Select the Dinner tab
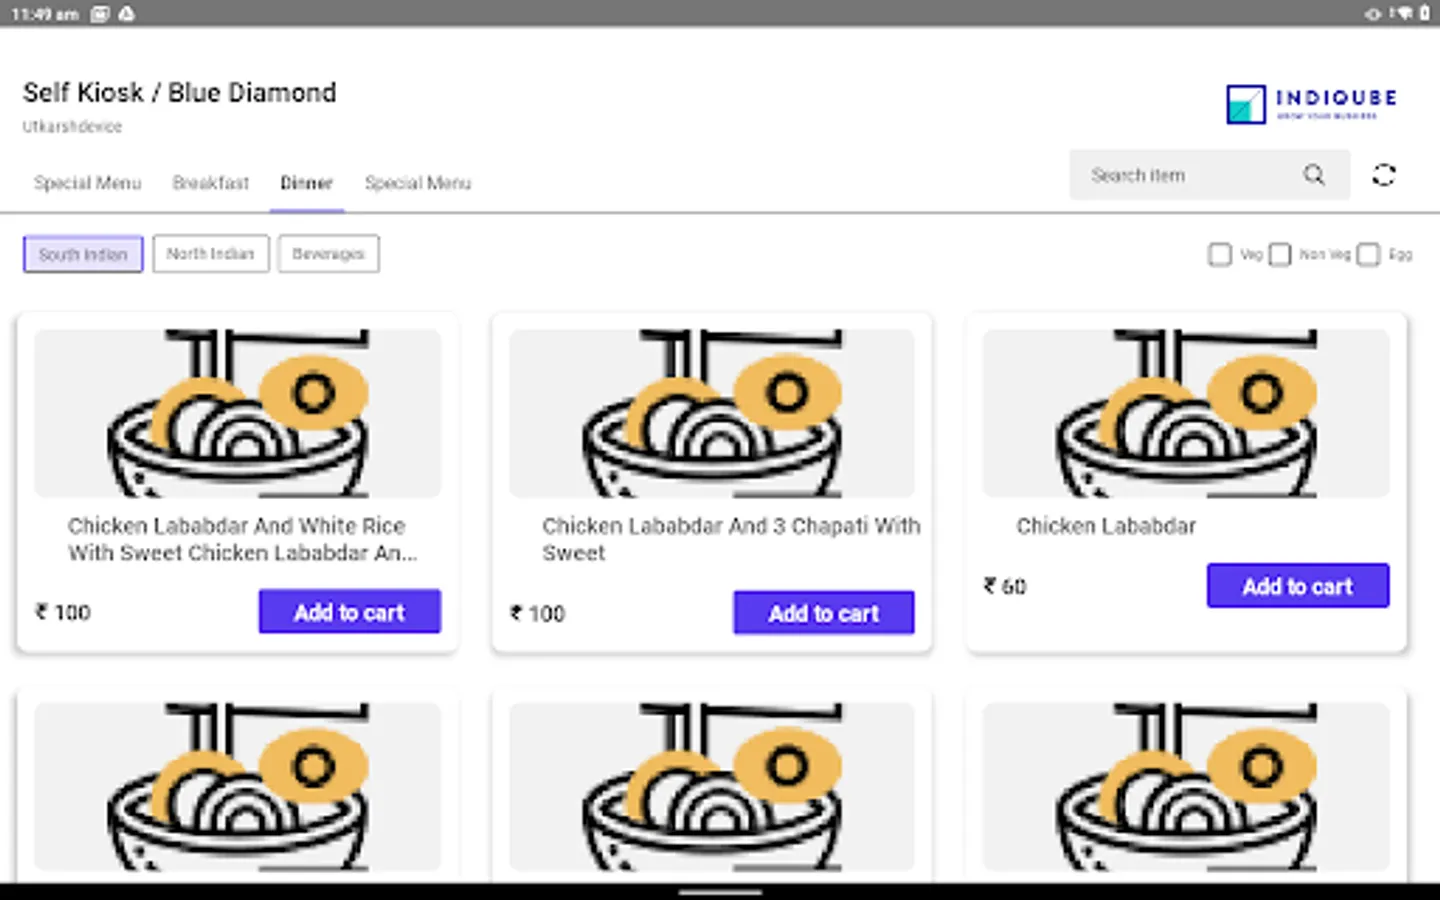The image size is (1440, 900). (306, 183)
